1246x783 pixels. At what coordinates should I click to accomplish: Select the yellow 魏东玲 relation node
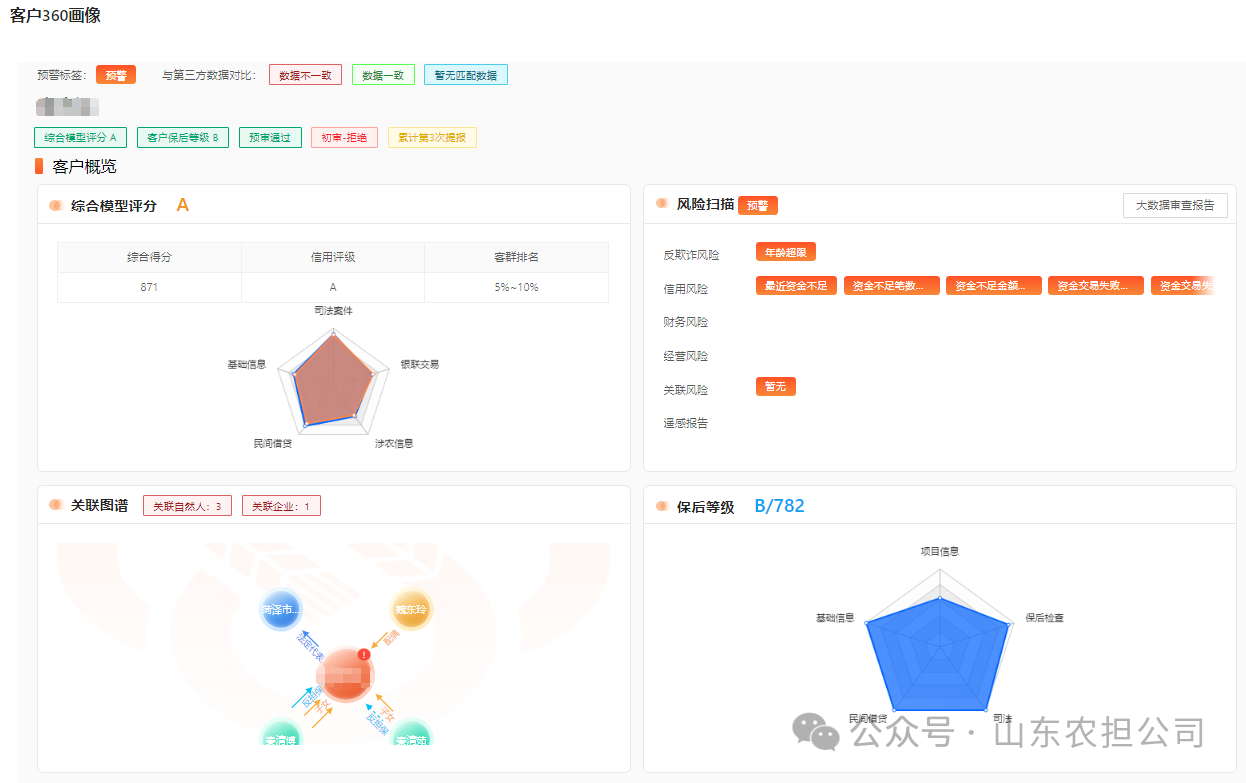coord(411,609)
